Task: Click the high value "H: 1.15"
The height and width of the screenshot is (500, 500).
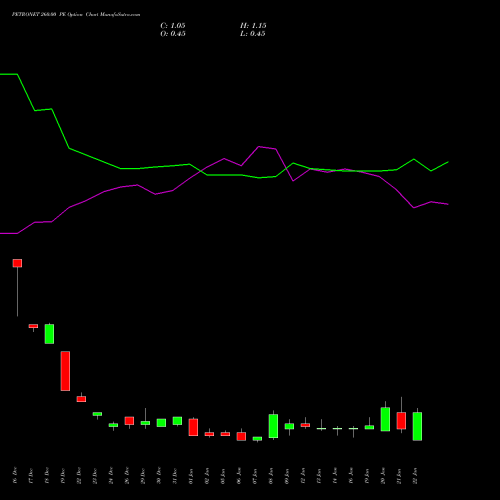Action: [x=253, y=26]
